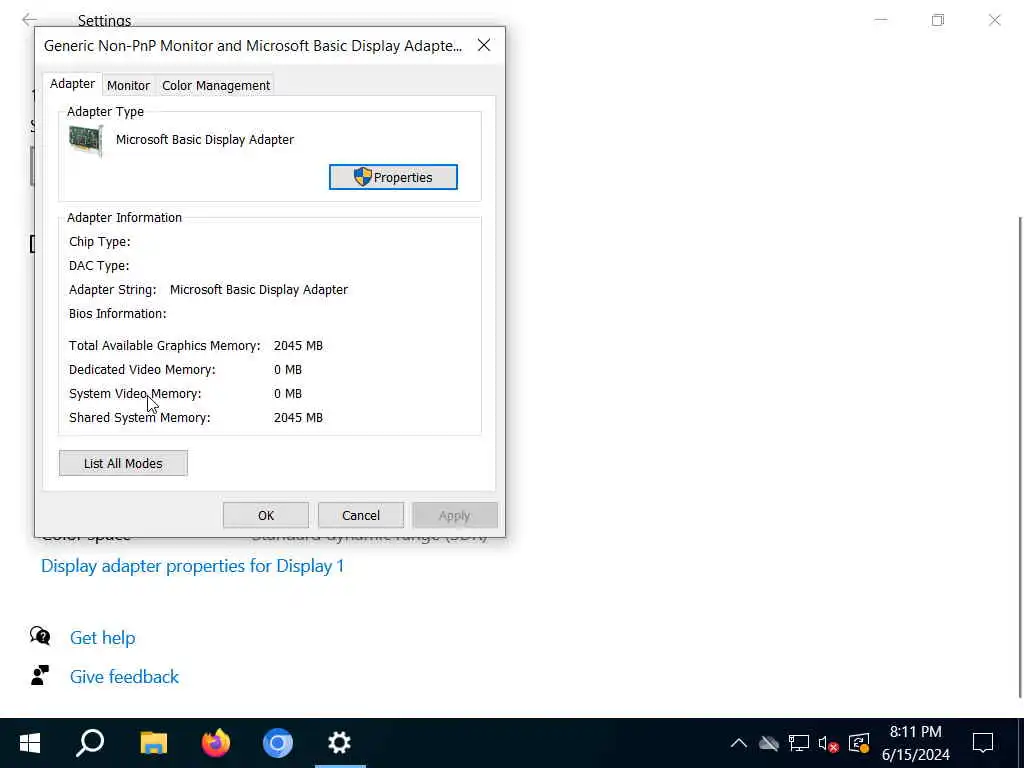Click the muted volume speaker icon
The height and width of the screenshot is (768, 1024).
click(828, 743)
